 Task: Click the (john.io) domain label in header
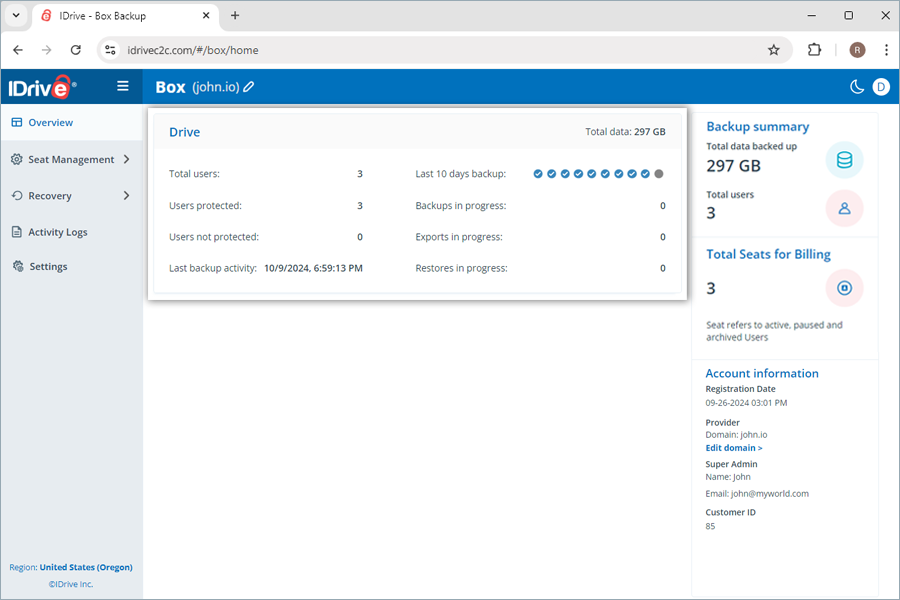[x=216, y=87]
